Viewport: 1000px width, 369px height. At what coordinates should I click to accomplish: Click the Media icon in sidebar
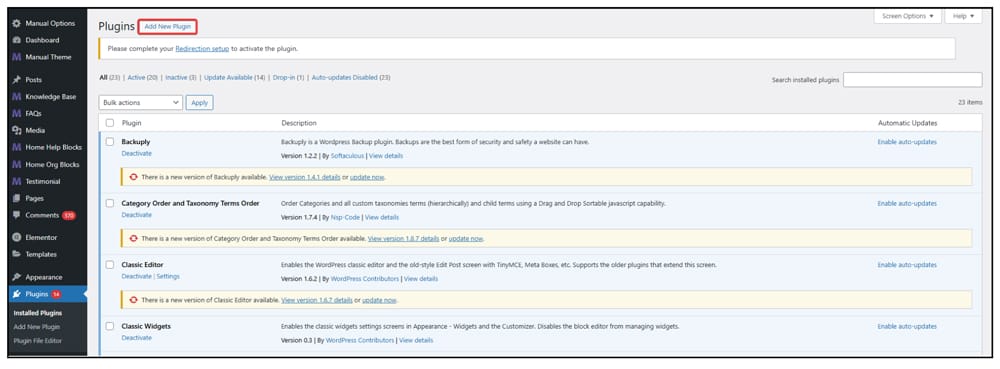(17, 130)
